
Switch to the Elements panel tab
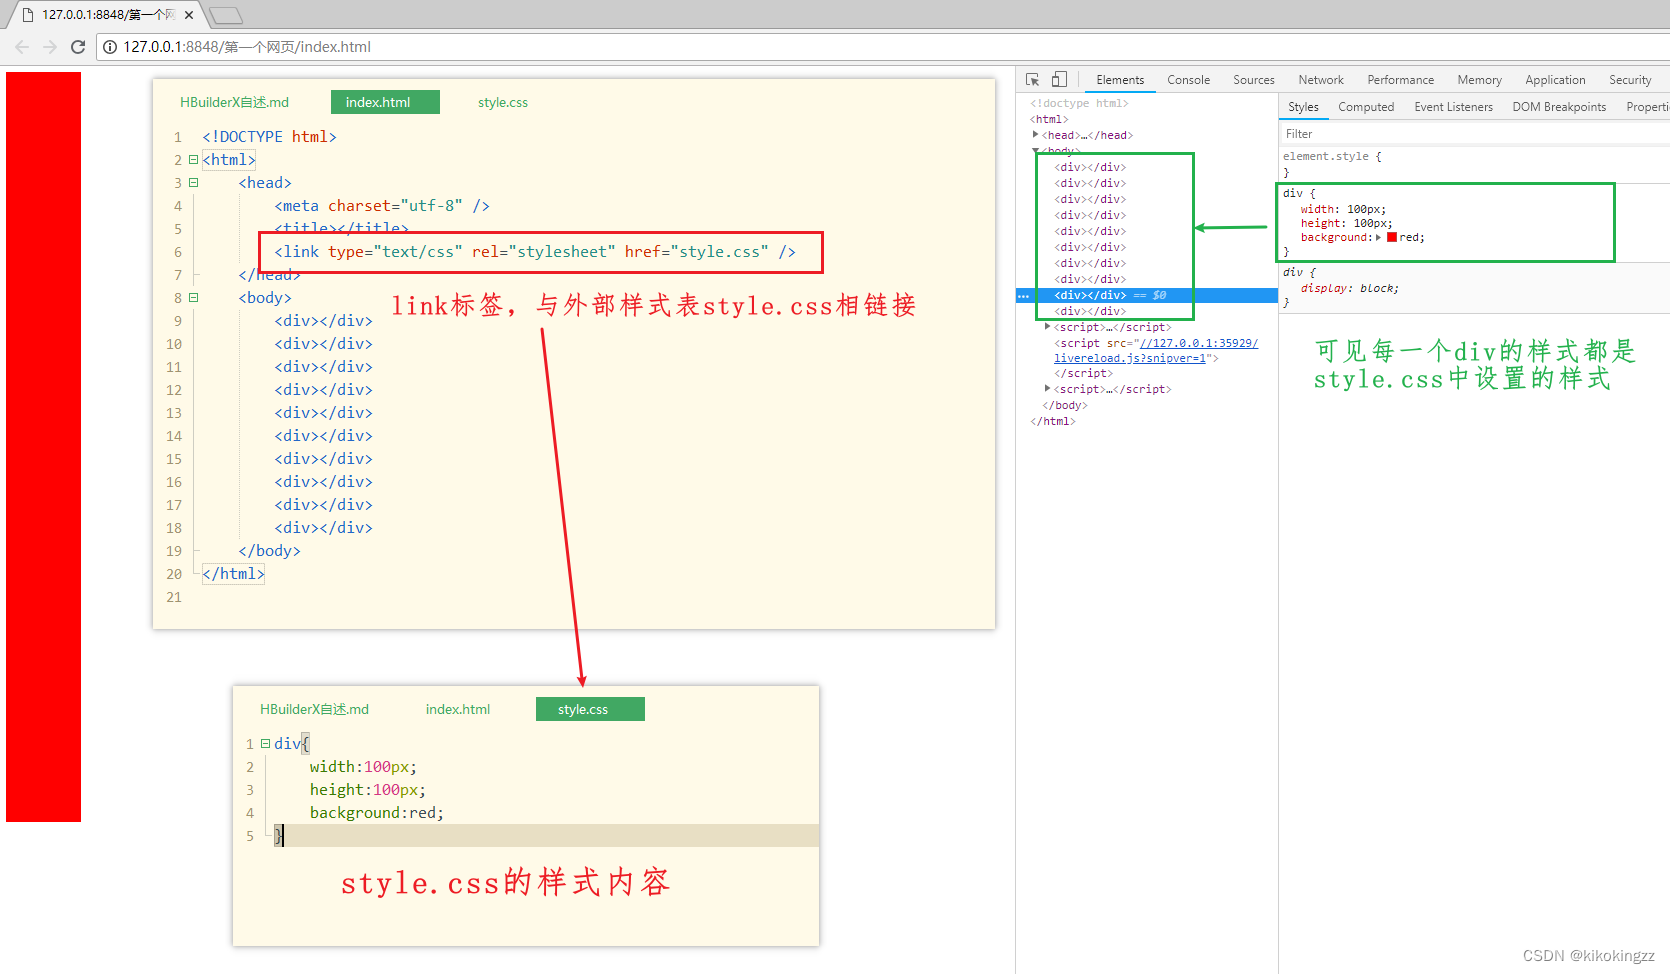pos(1120,80)
